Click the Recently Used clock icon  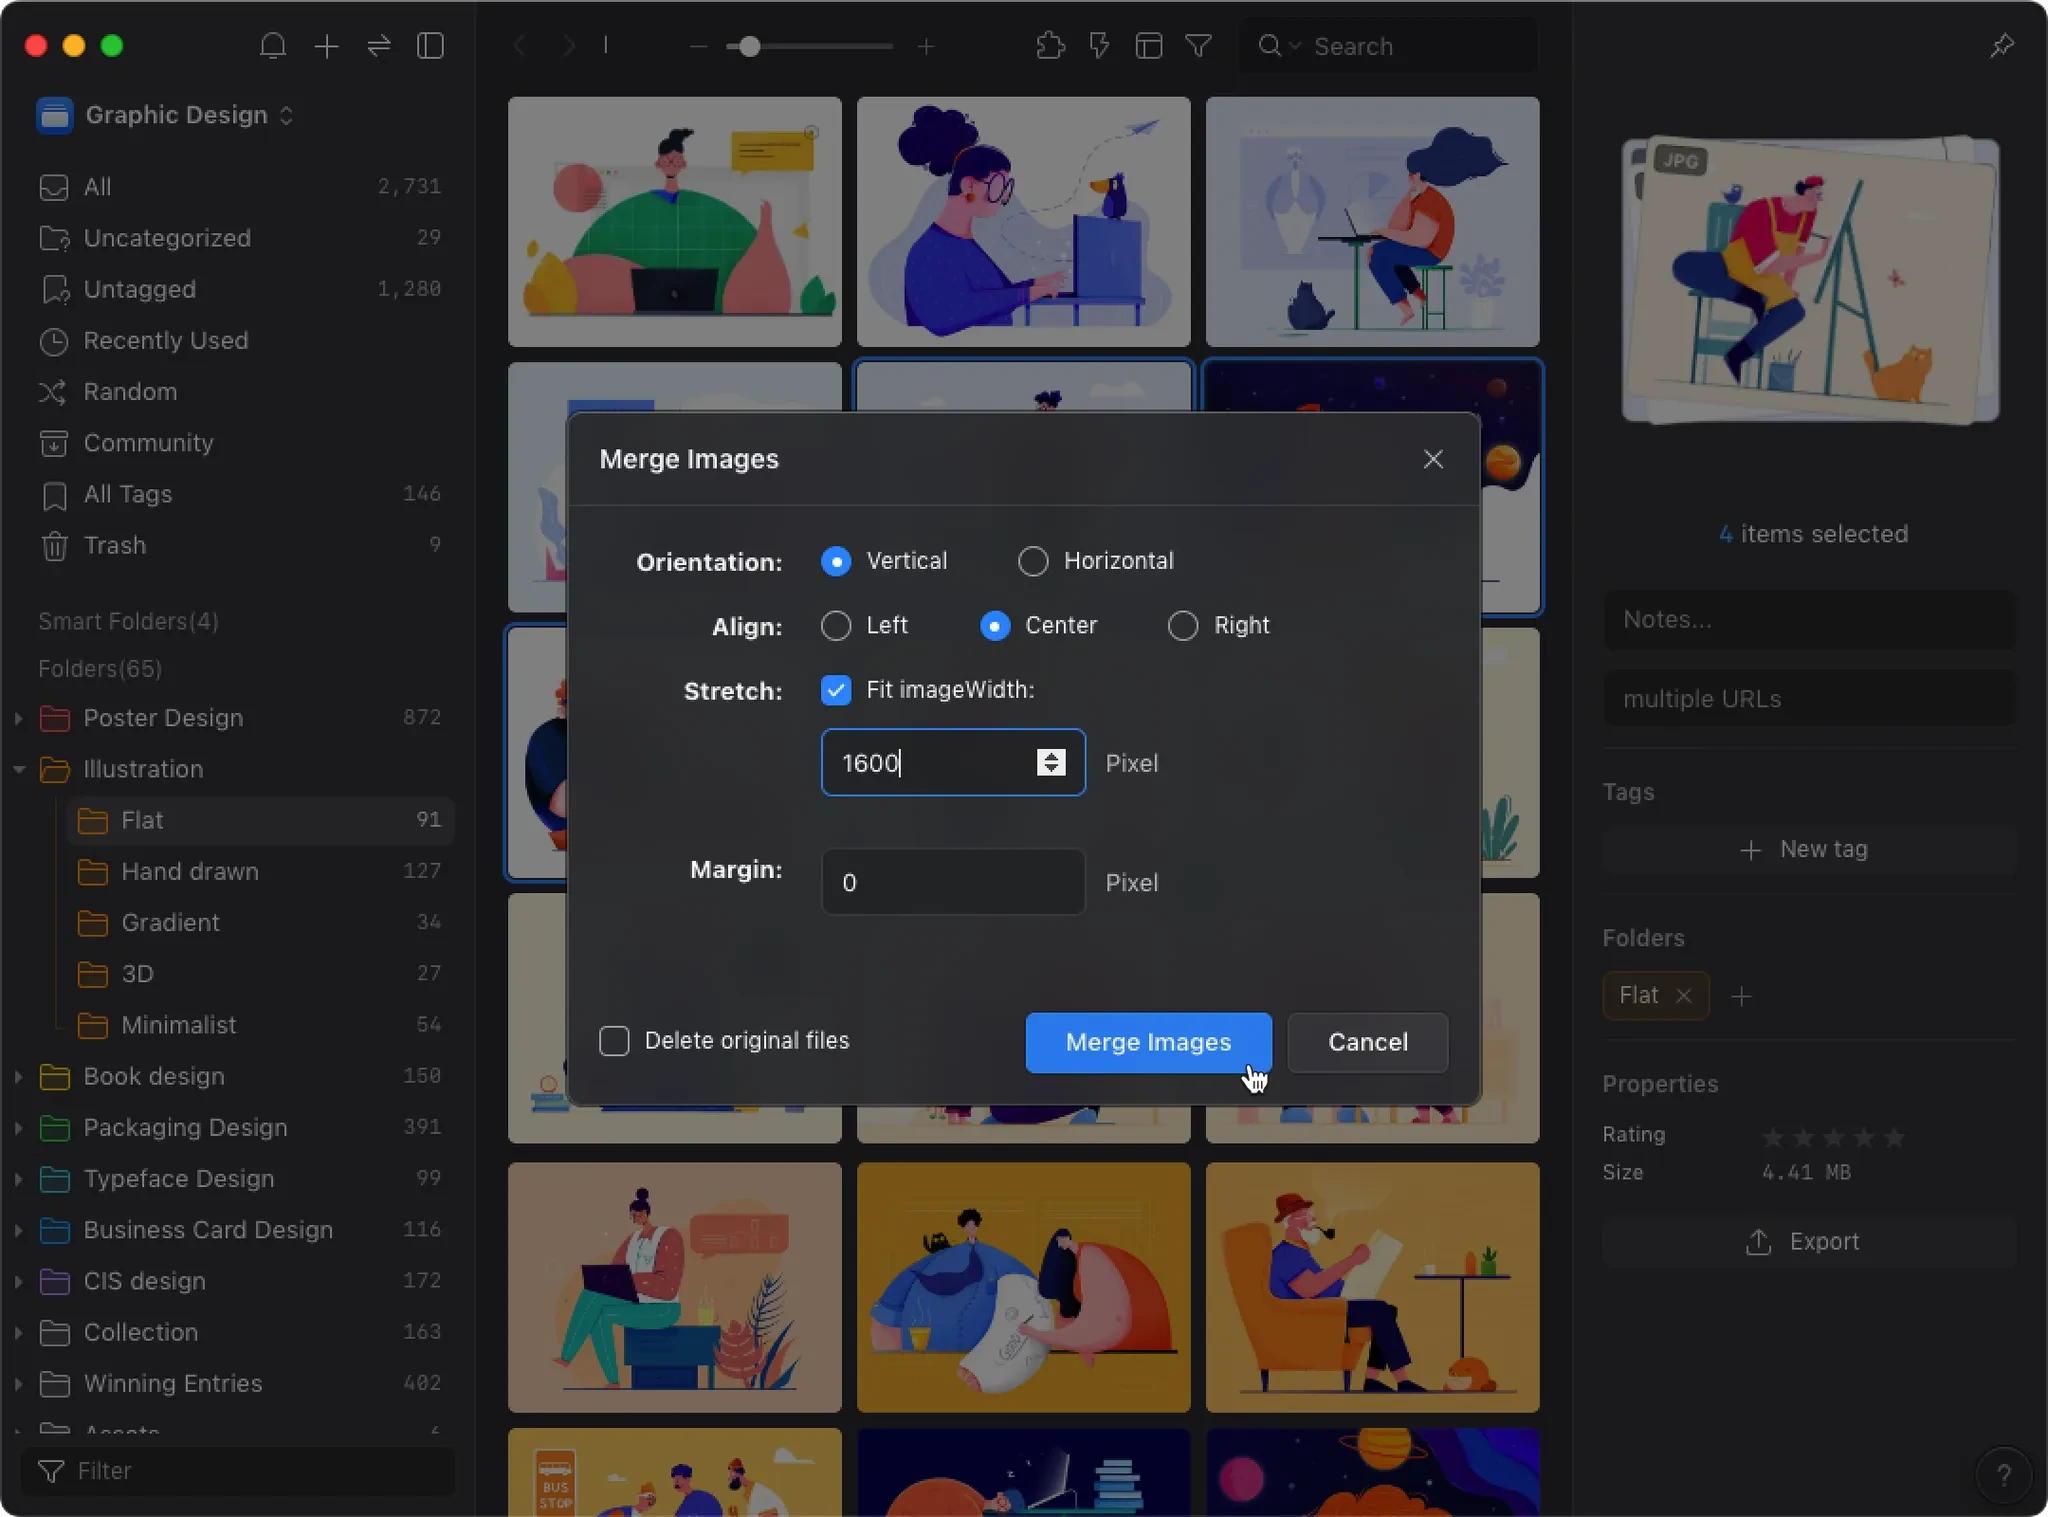[x=53, y=341]
